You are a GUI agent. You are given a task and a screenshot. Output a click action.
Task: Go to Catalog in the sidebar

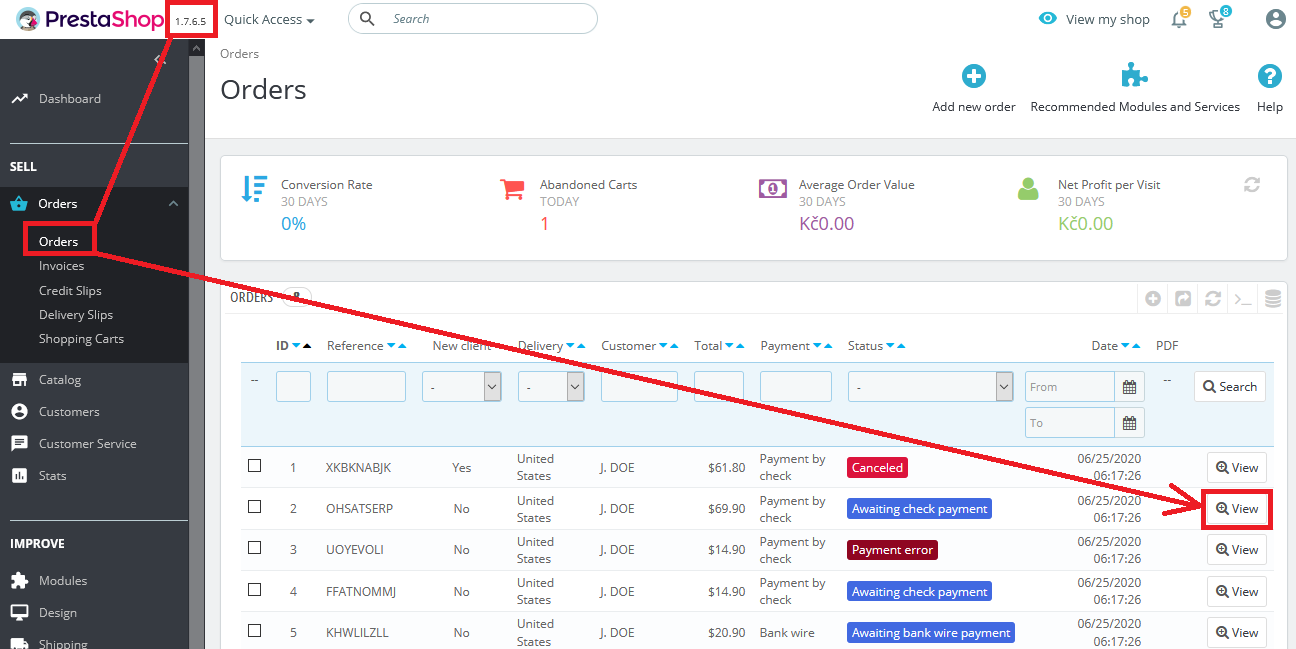point(60,380)
